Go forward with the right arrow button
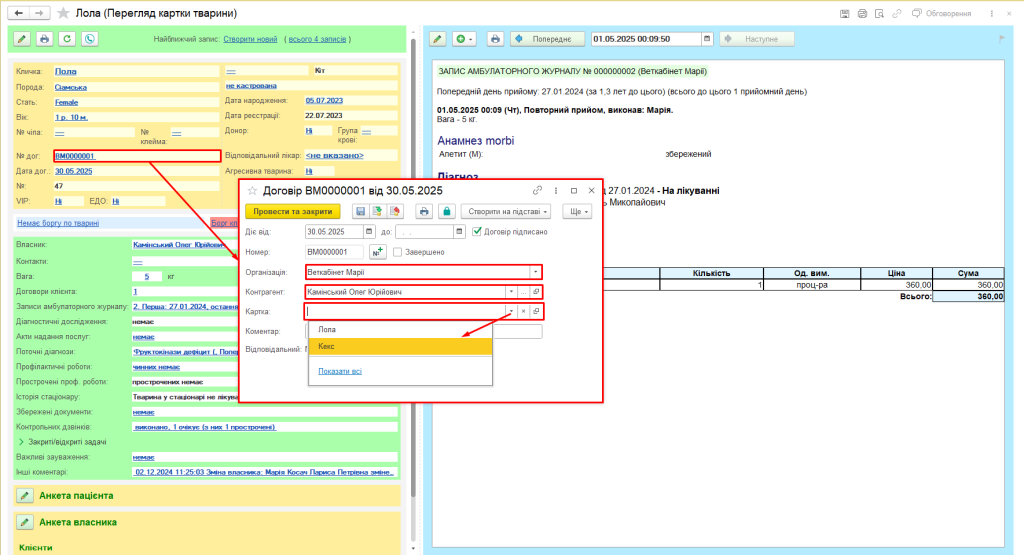 tap(39, 13)
